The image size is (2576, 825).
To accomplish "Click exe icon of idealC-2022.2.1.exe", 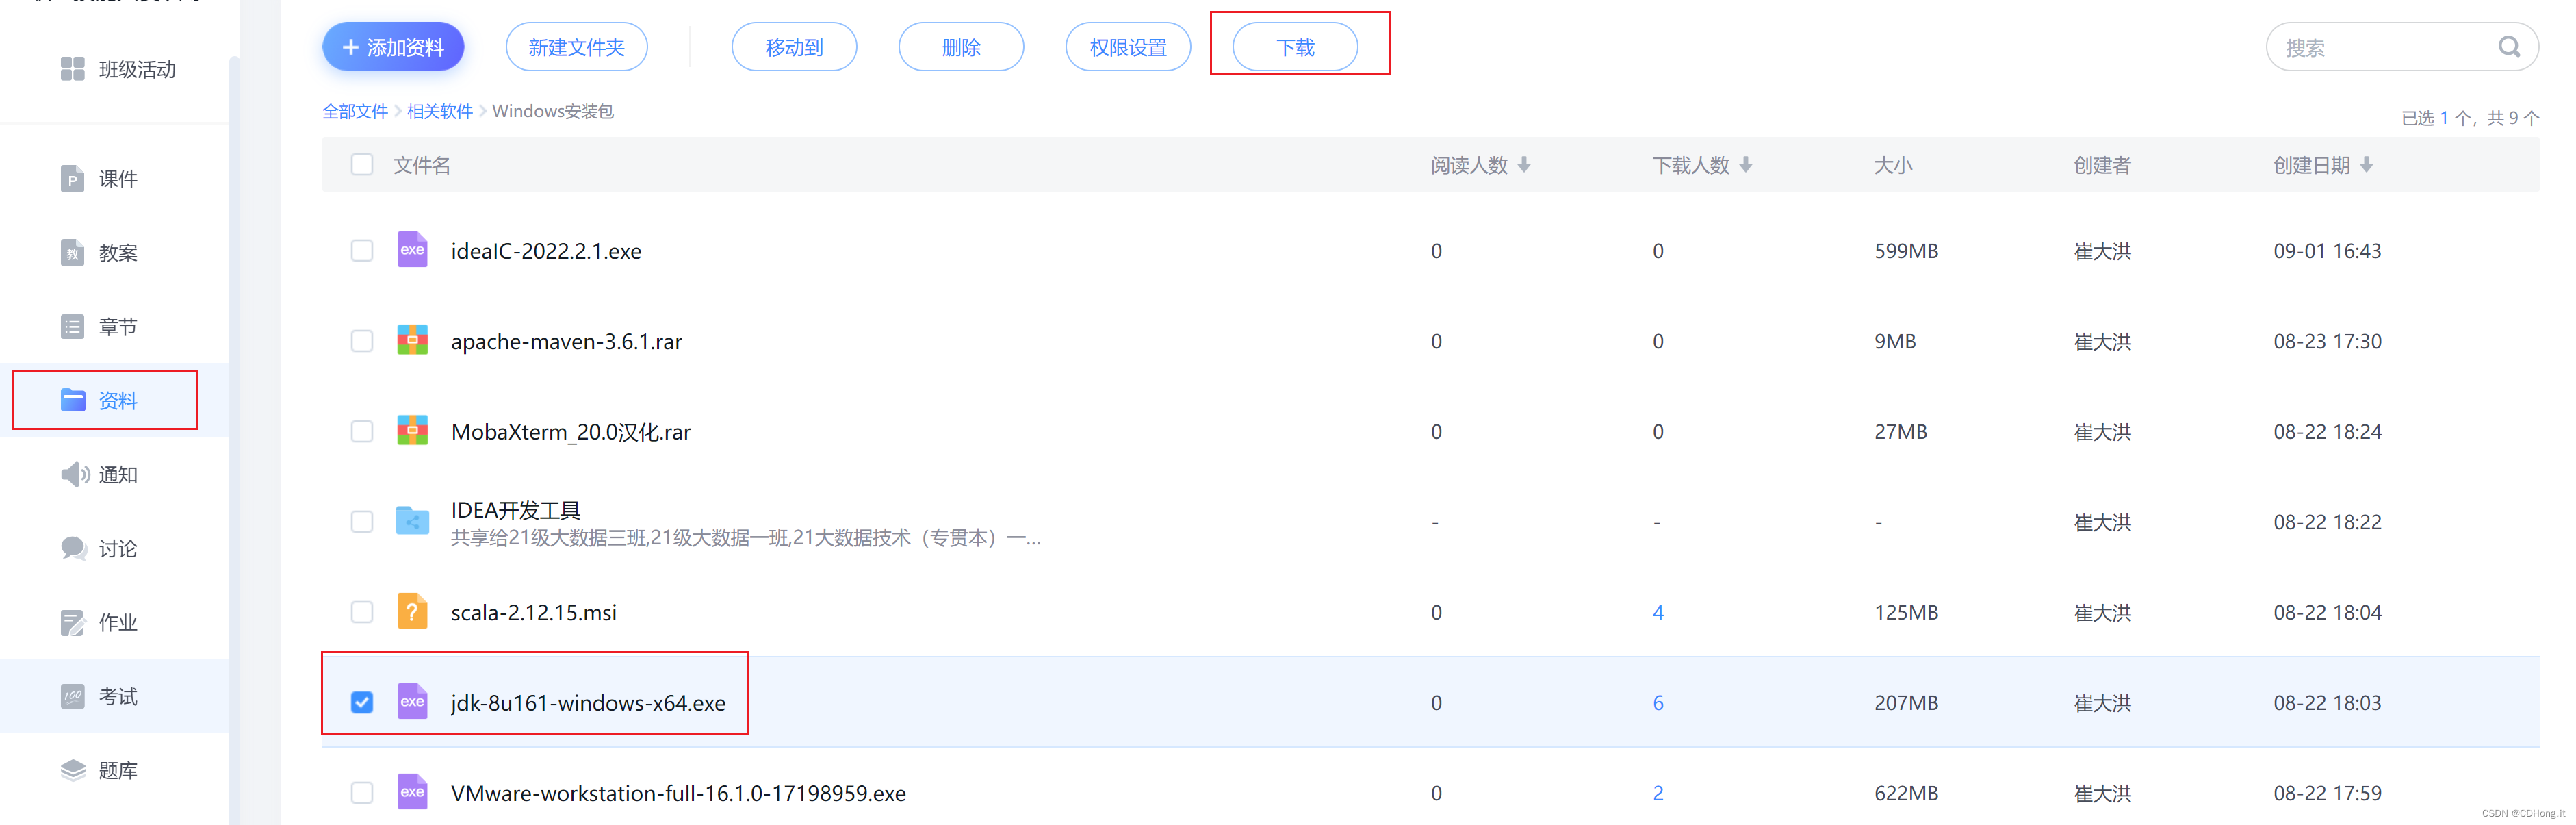I will (412, 250).
